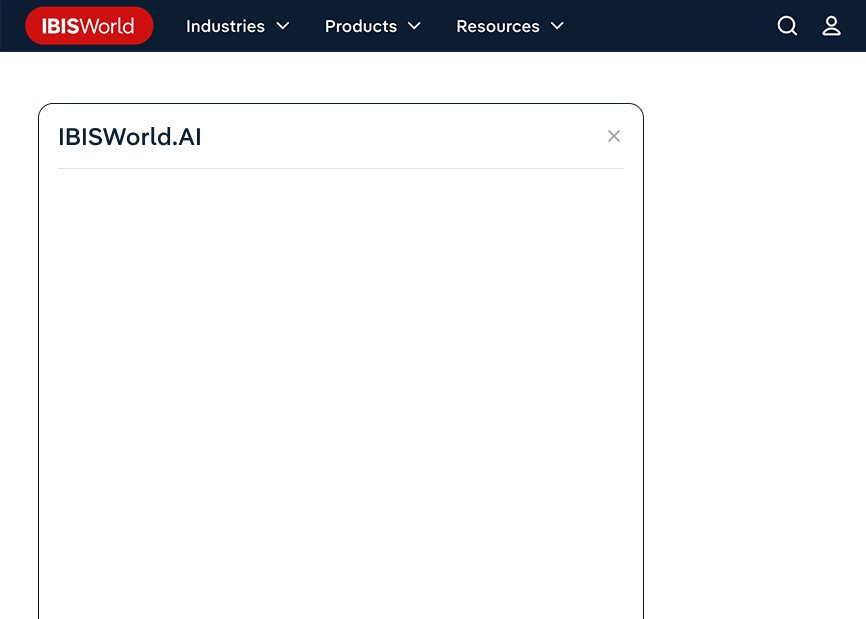Click the panel header right of the IBISWorld.AI title
Image resolution: width=866 pixels, height=619 pixels.
400,137
